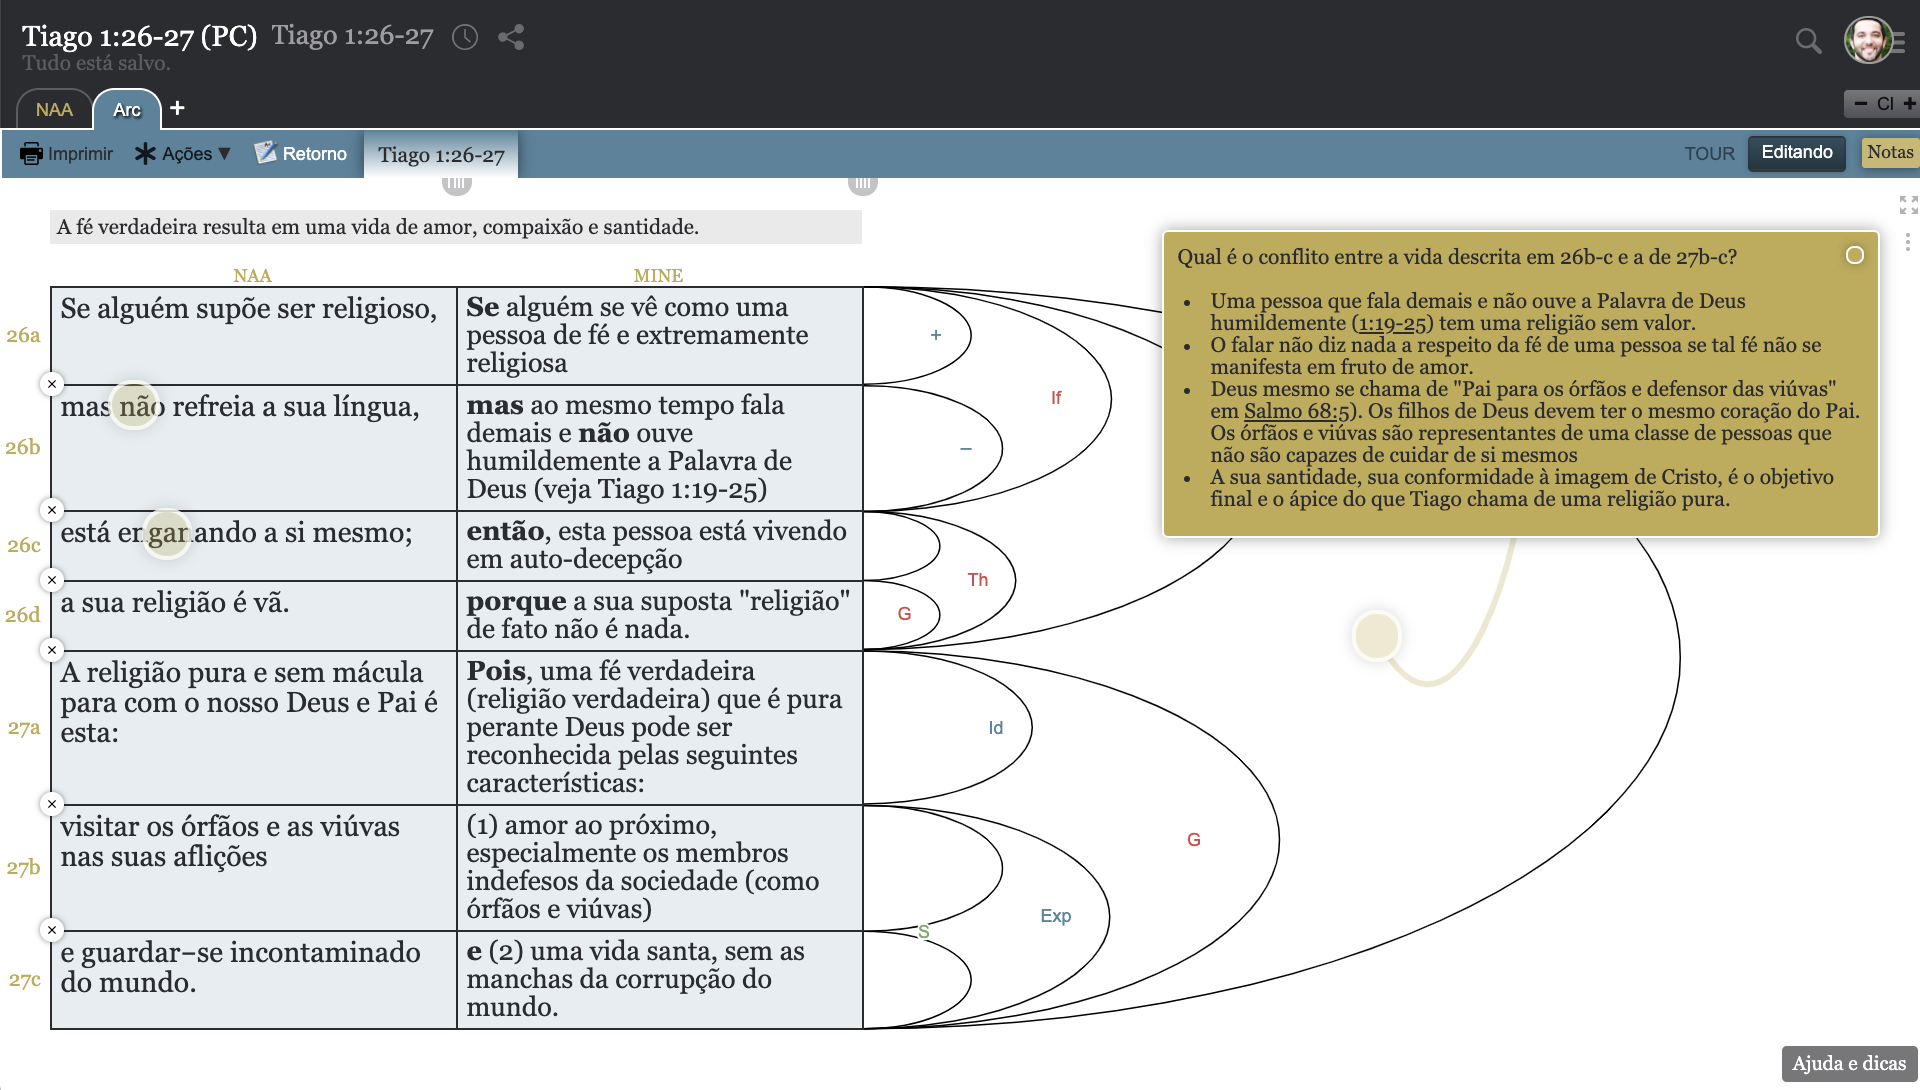Click the share icon in header
Viewport: 1920px width, 1090px height.
[x=511, y=37]
